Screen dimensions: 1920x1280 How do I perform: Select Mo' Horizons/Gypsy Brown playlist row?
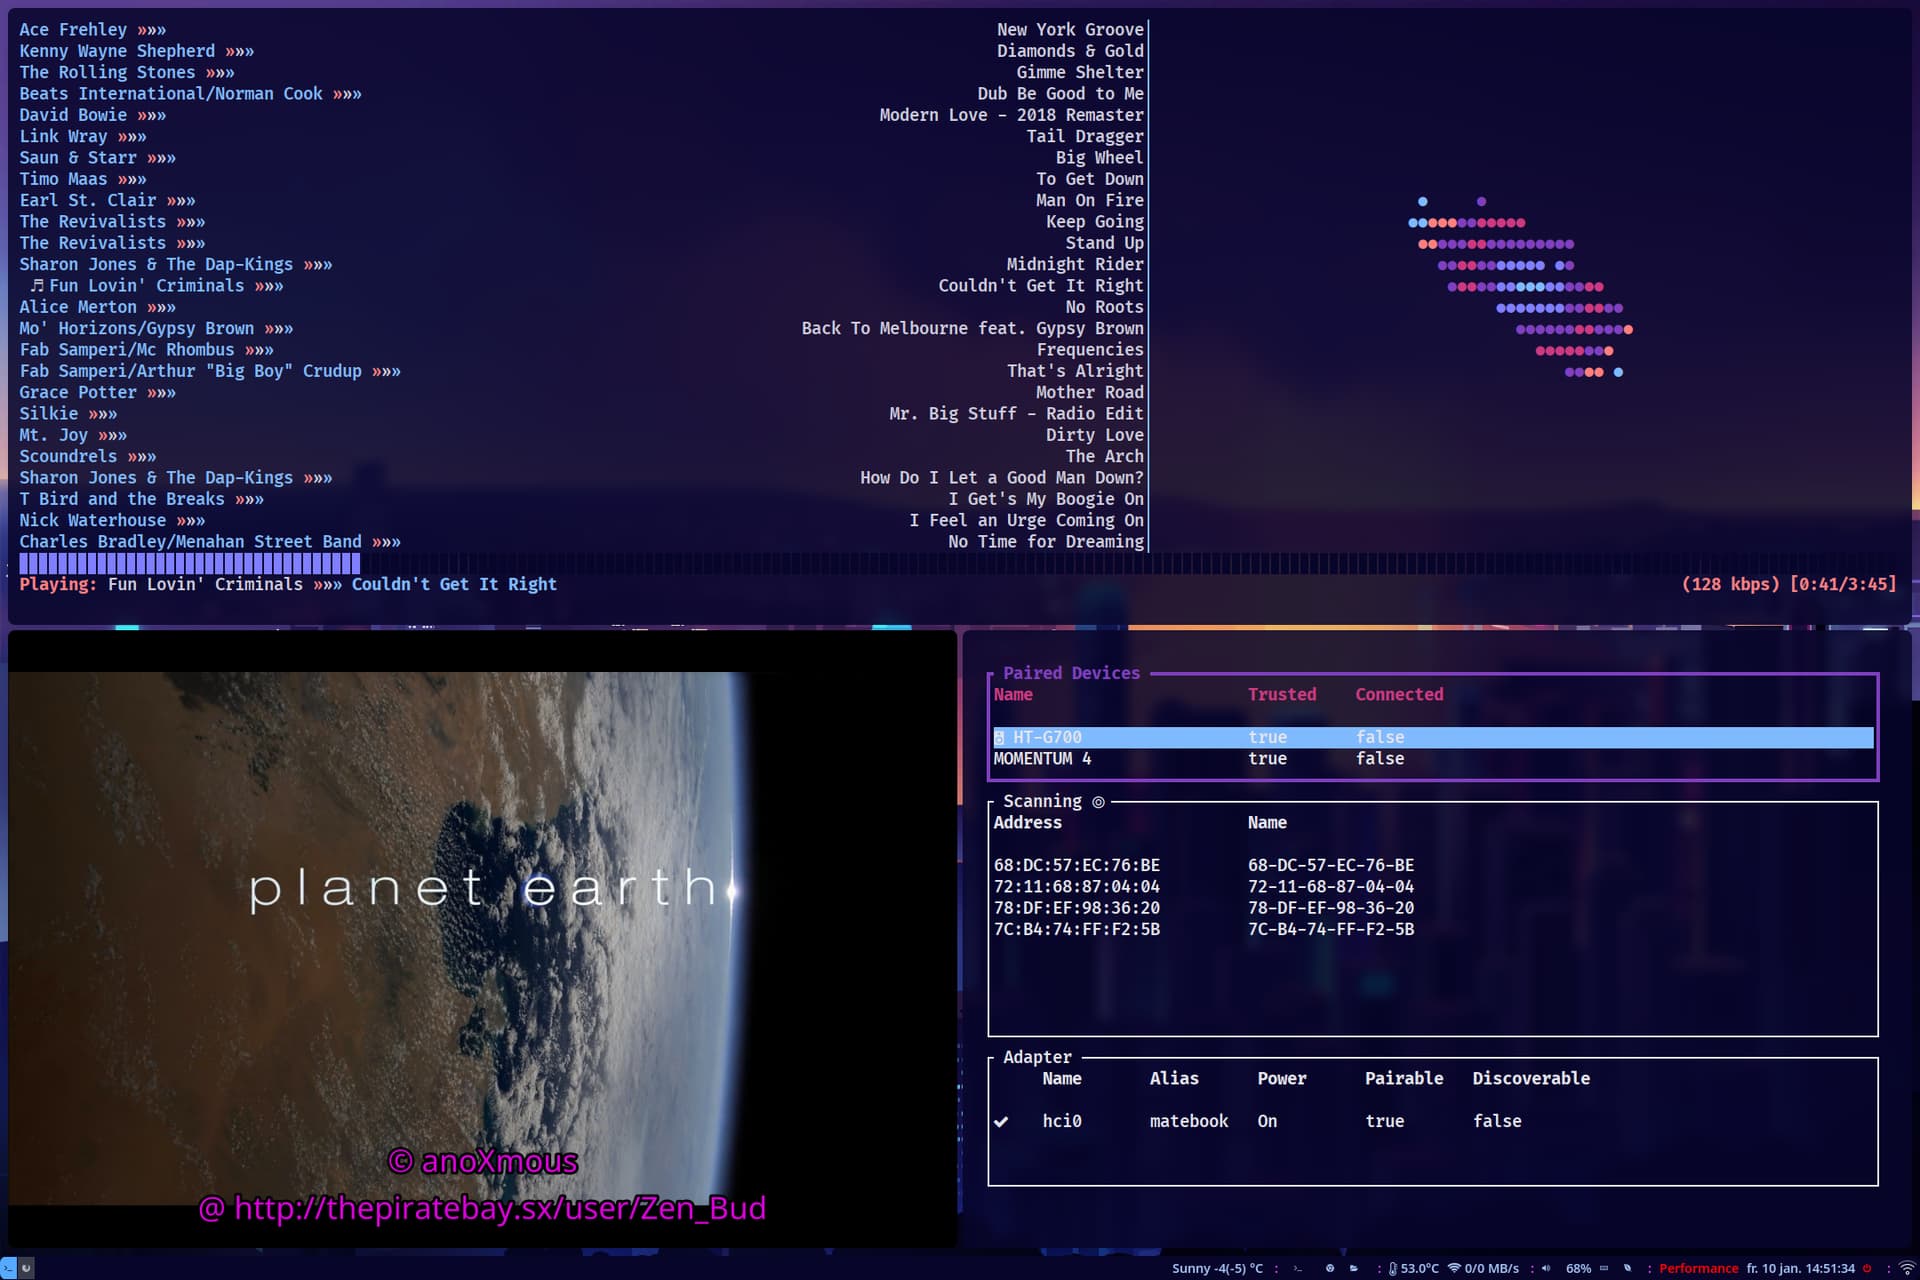point(583,329)
